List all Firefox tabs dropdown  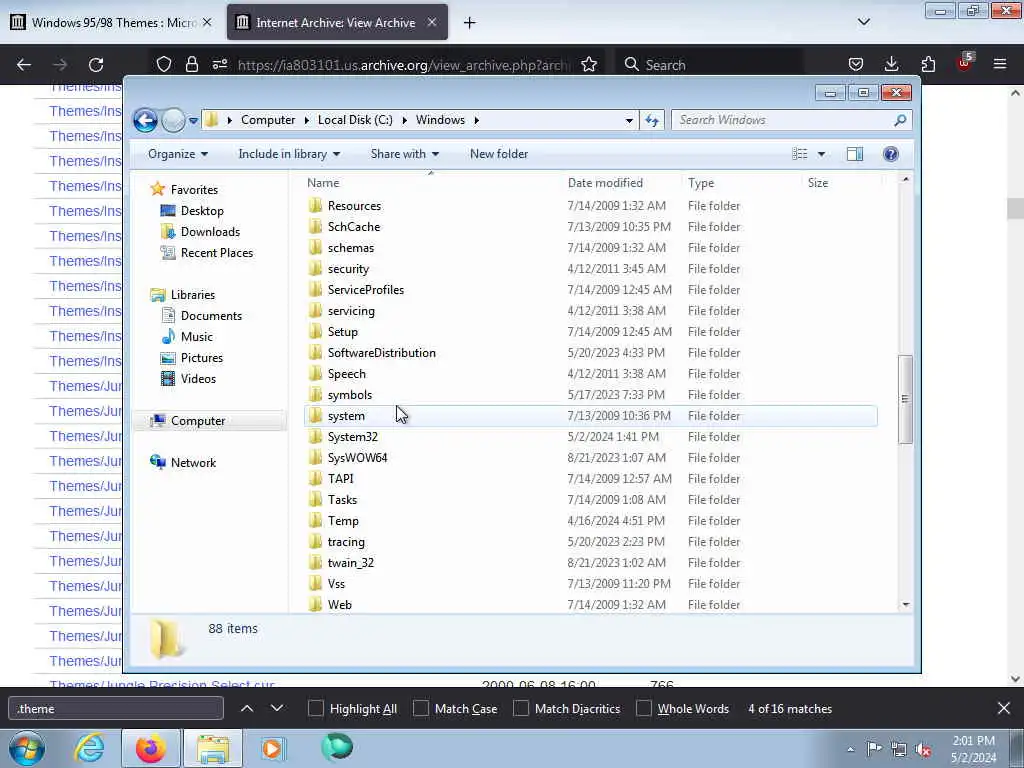pyautogui.click(x=864, y=22)
